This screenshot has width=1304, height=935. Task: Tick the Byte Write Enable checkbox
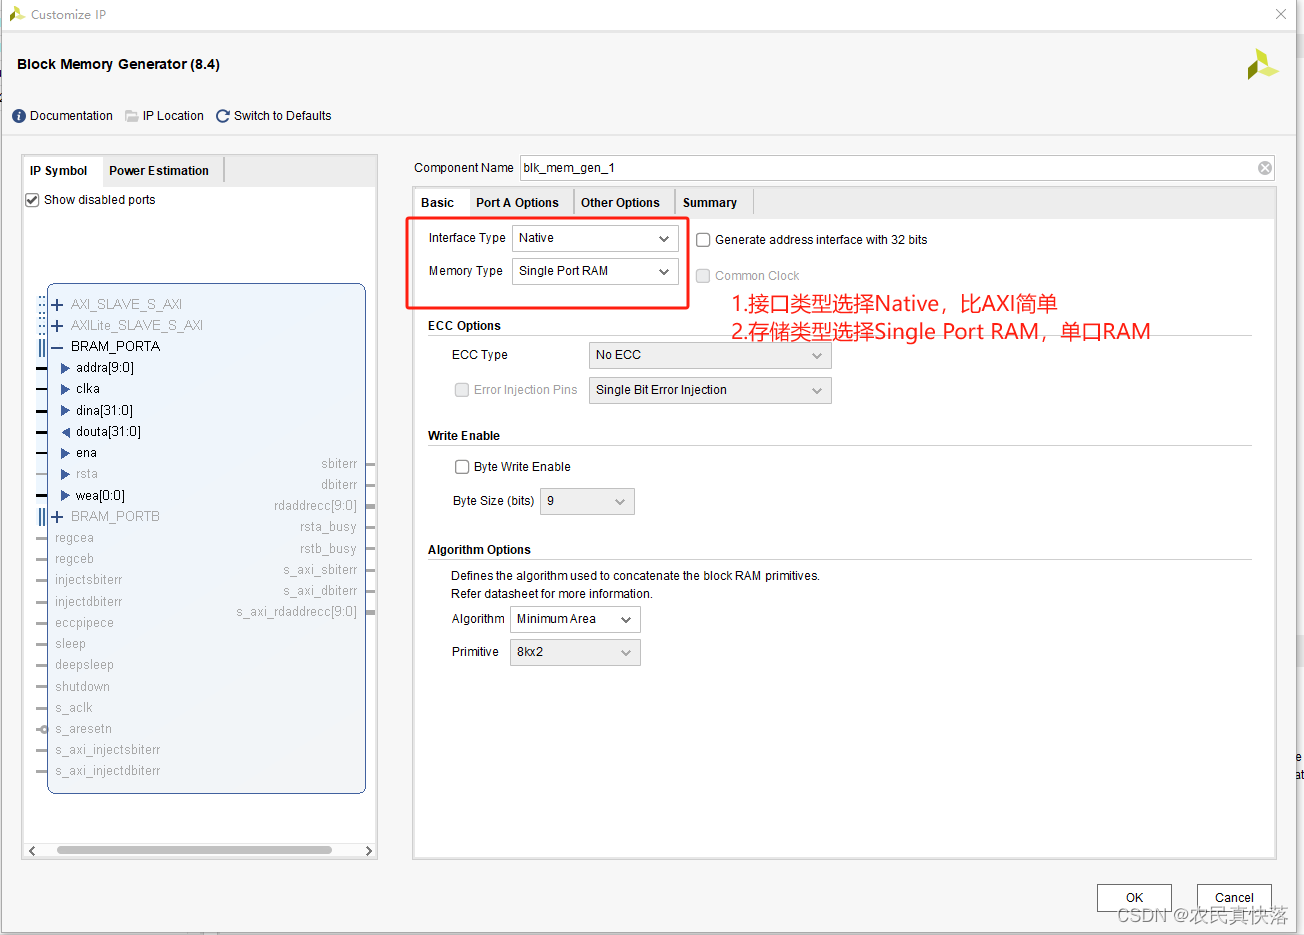[x=462, y=467]
